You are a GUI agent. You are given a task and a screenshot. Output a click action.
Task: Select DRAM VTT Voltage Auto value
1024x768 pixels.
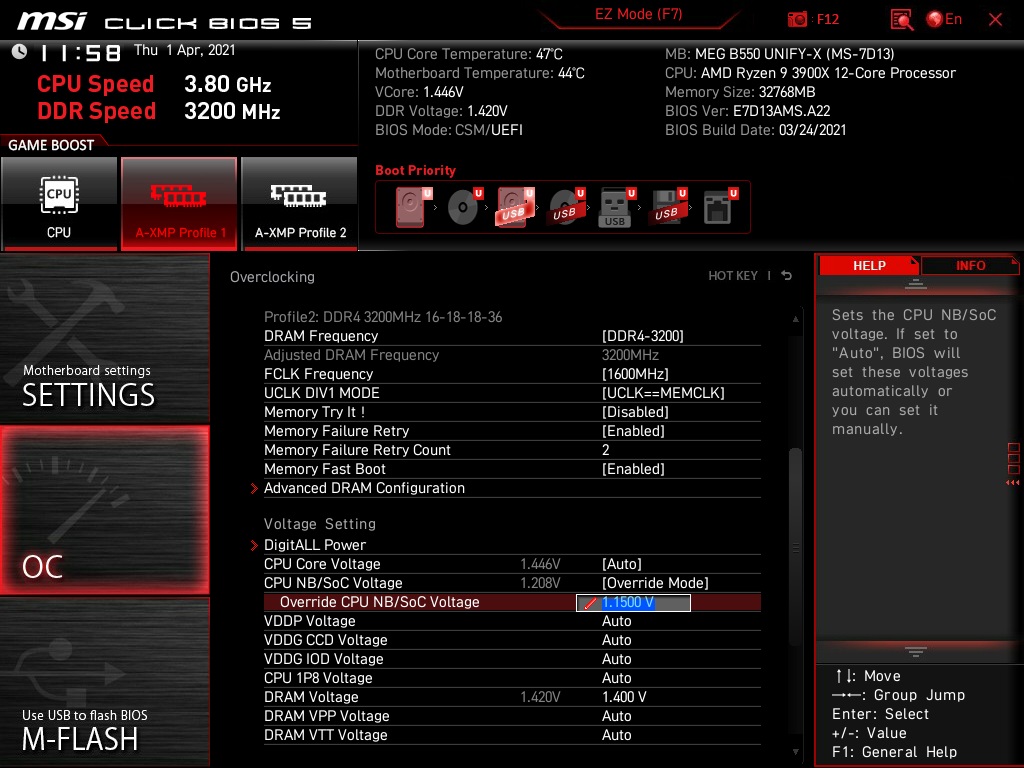[x=616, y=735]
